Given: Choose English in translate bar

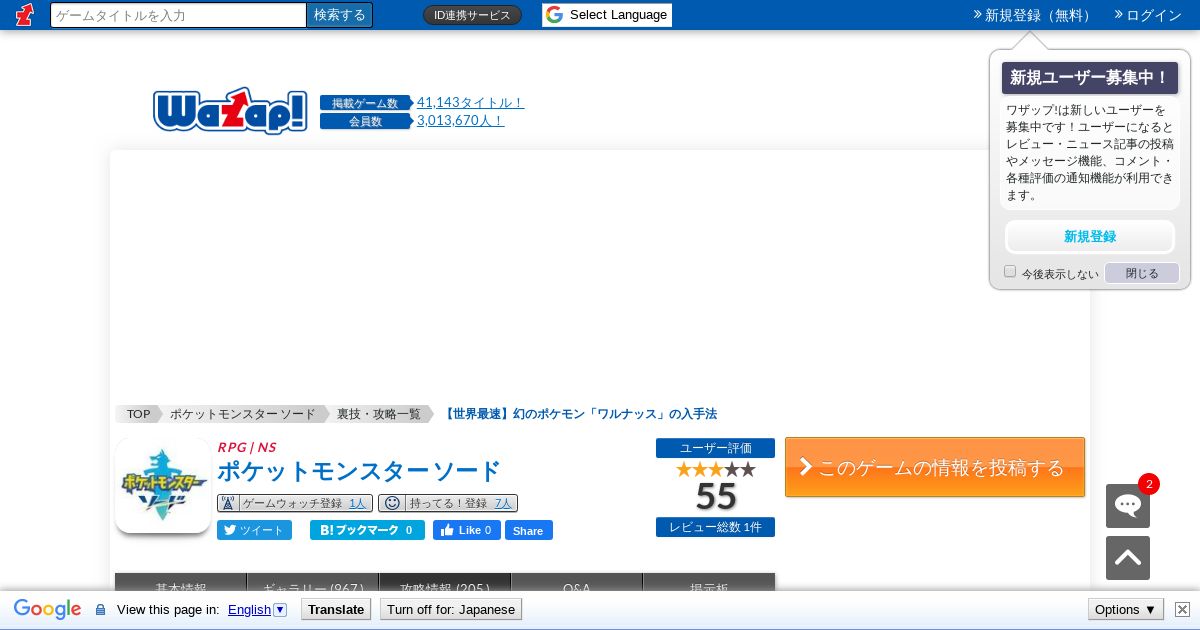Looking at the screenshot, I should pyautogui.click(x=249, y=609).
